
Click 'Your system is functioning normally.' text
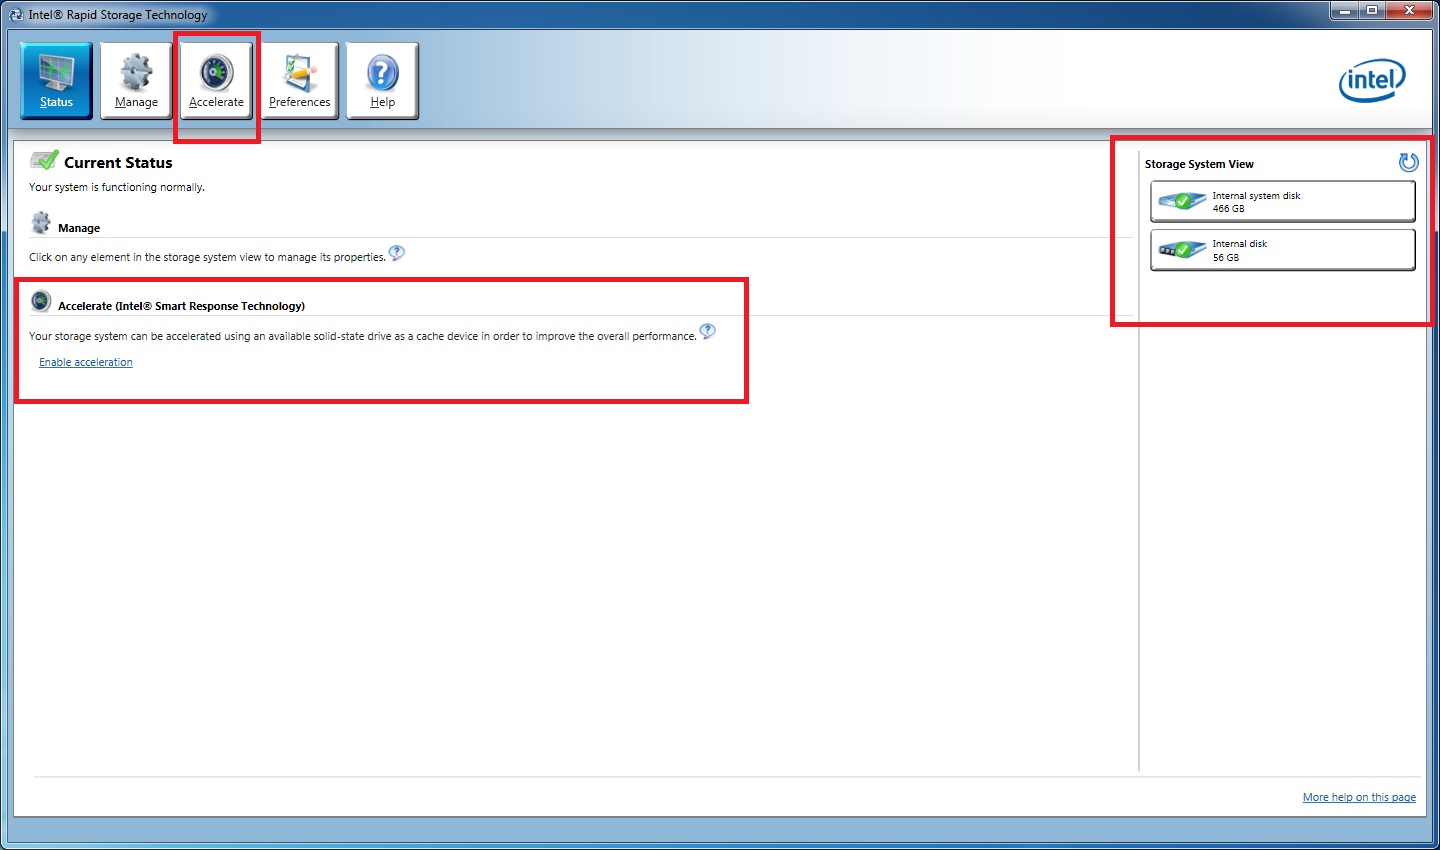117,187
